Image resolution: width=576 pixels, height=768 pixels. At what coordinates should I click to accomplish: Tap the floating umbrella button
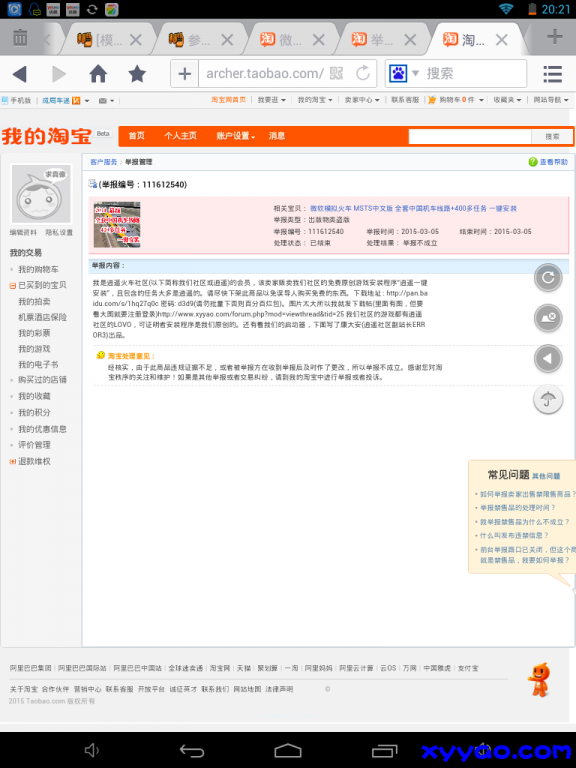548,399
